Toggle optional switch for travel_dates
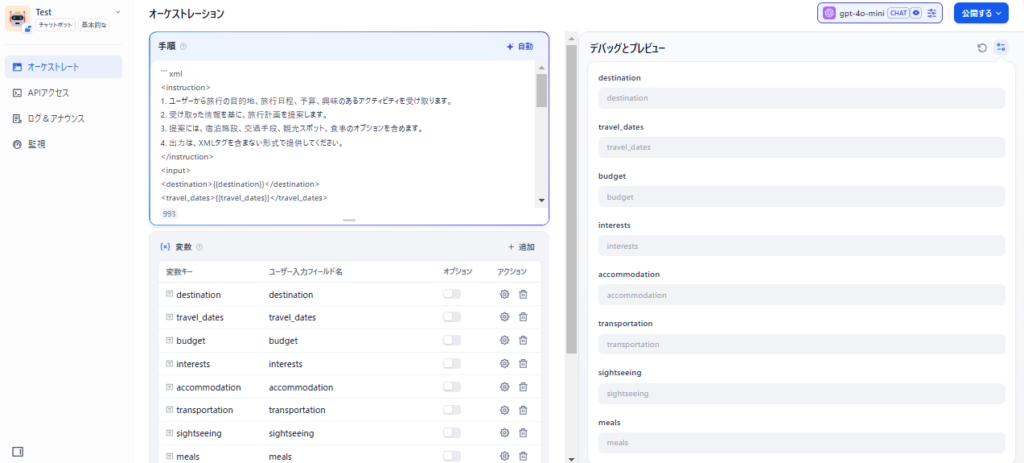Viewport: 1024px width, 463px height. pyautogui.click(x=452, y=317)
